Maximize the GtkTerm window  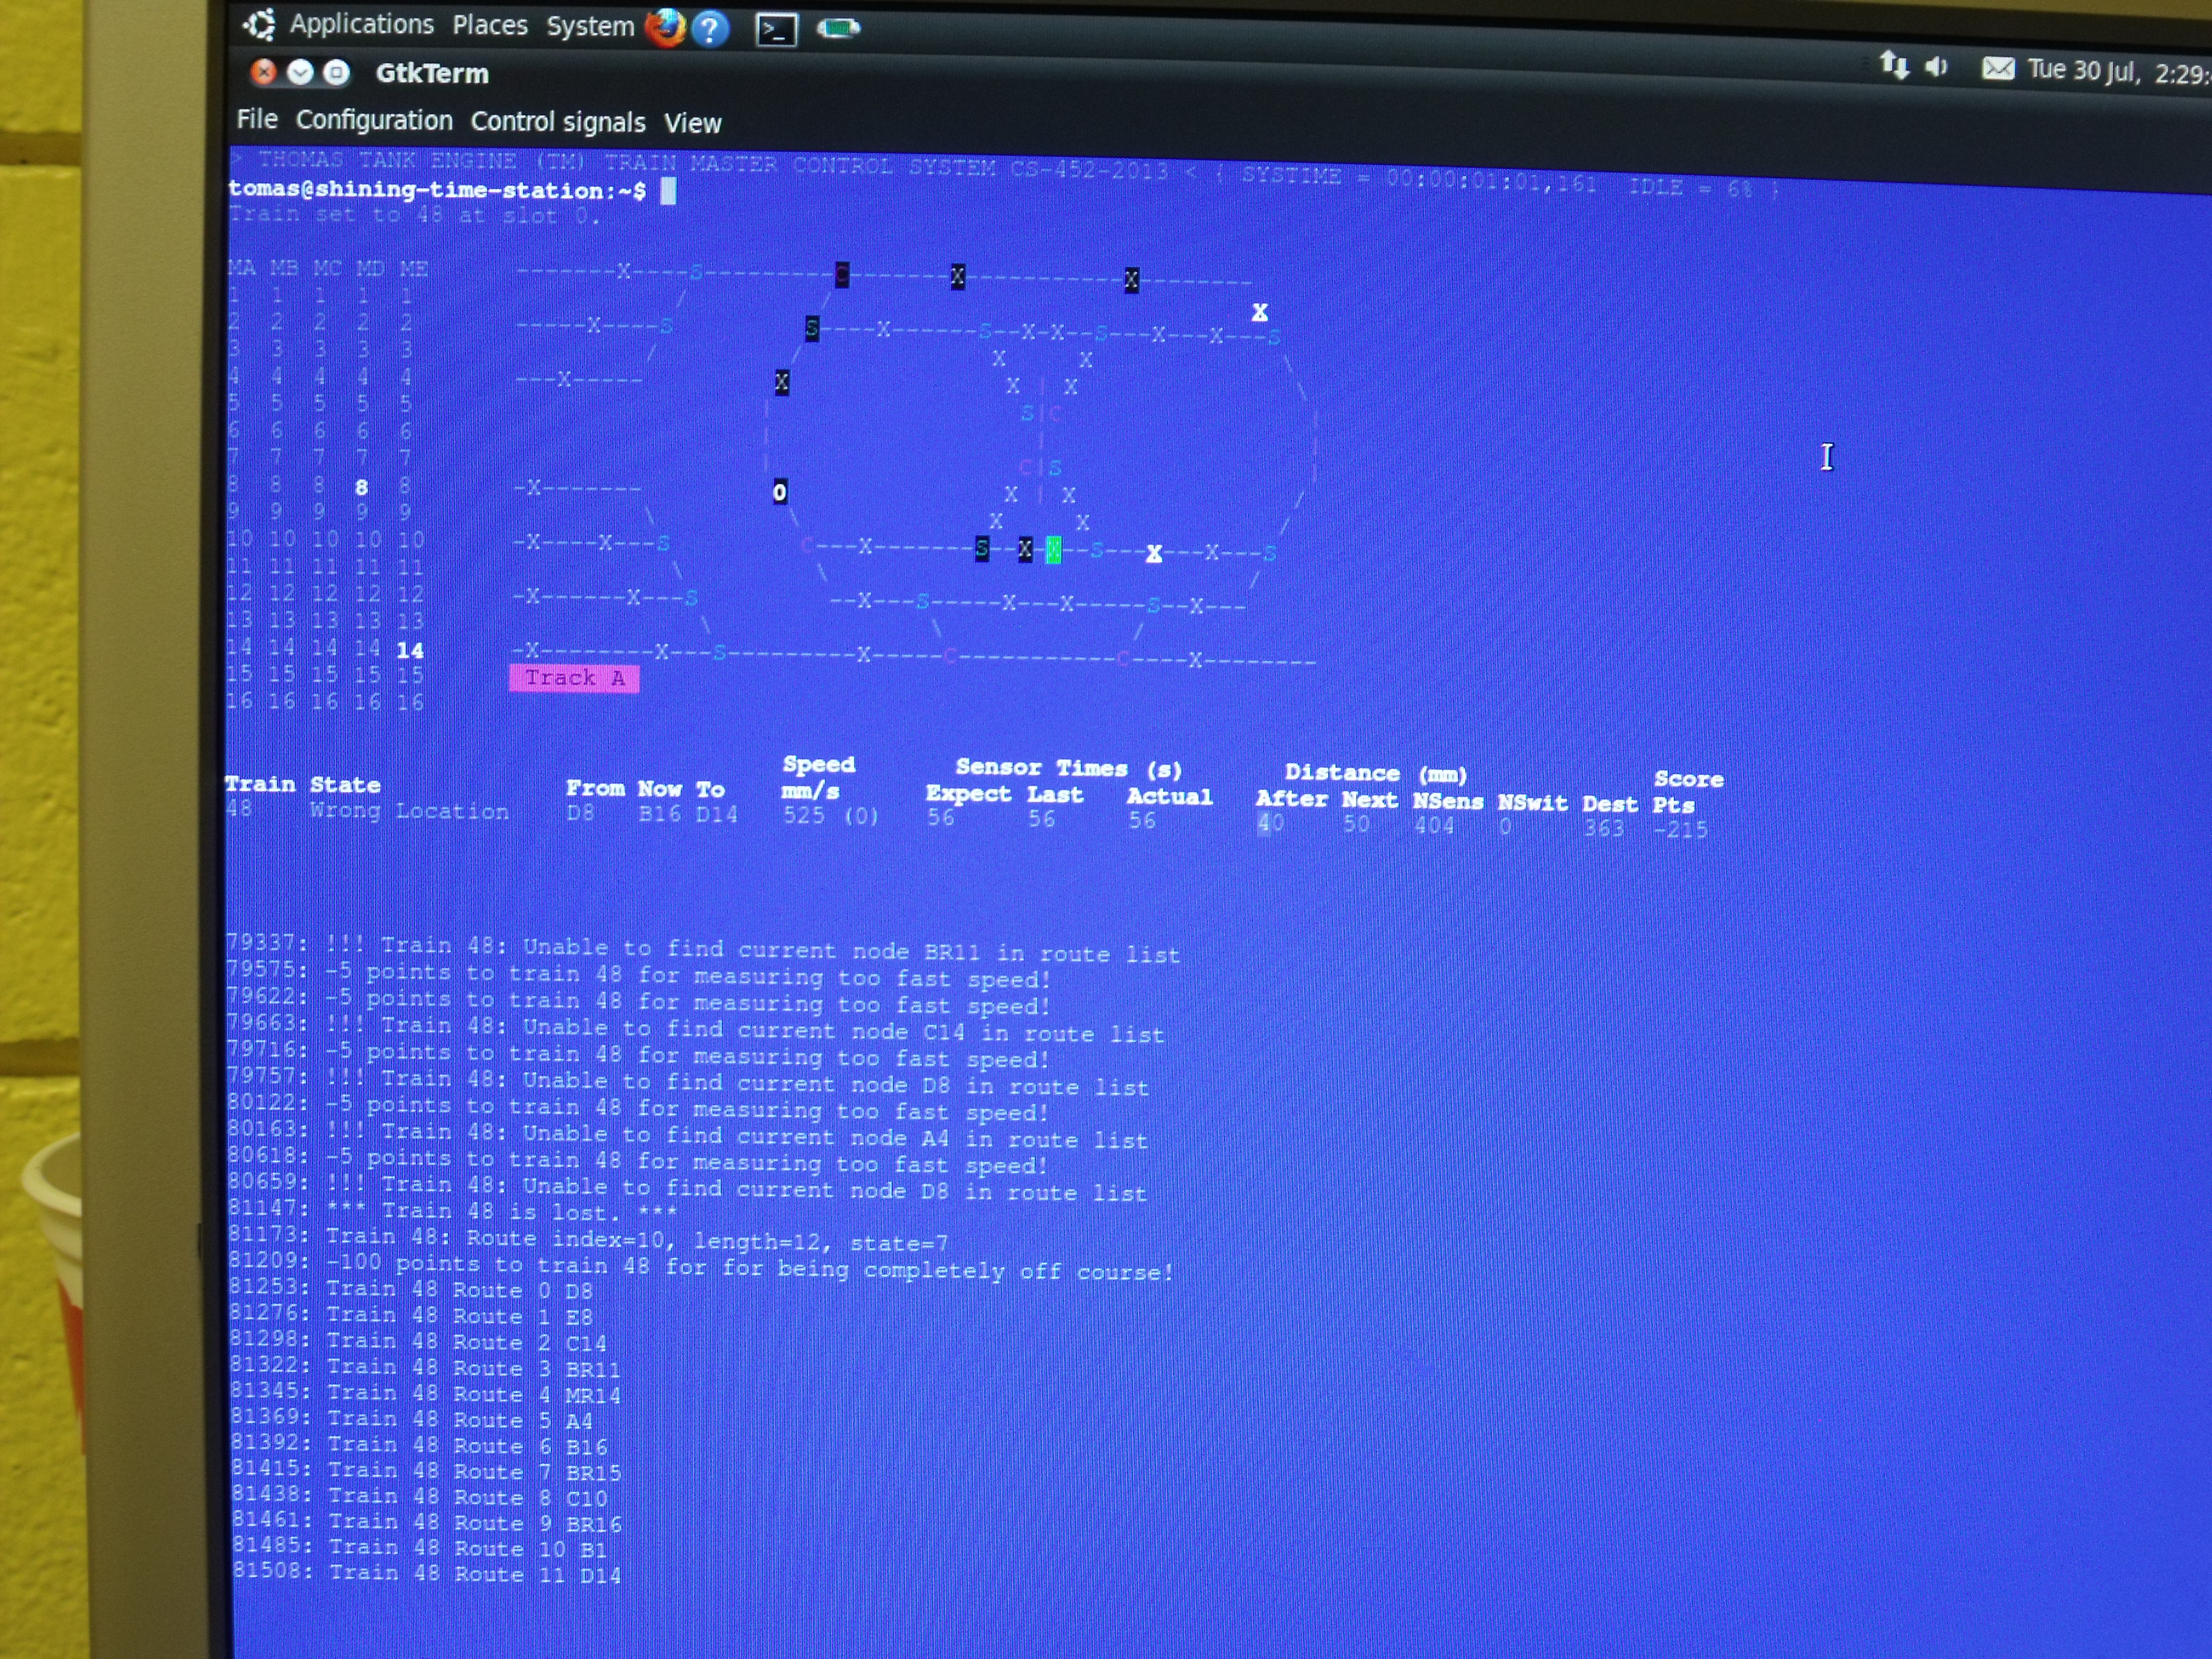337,73
